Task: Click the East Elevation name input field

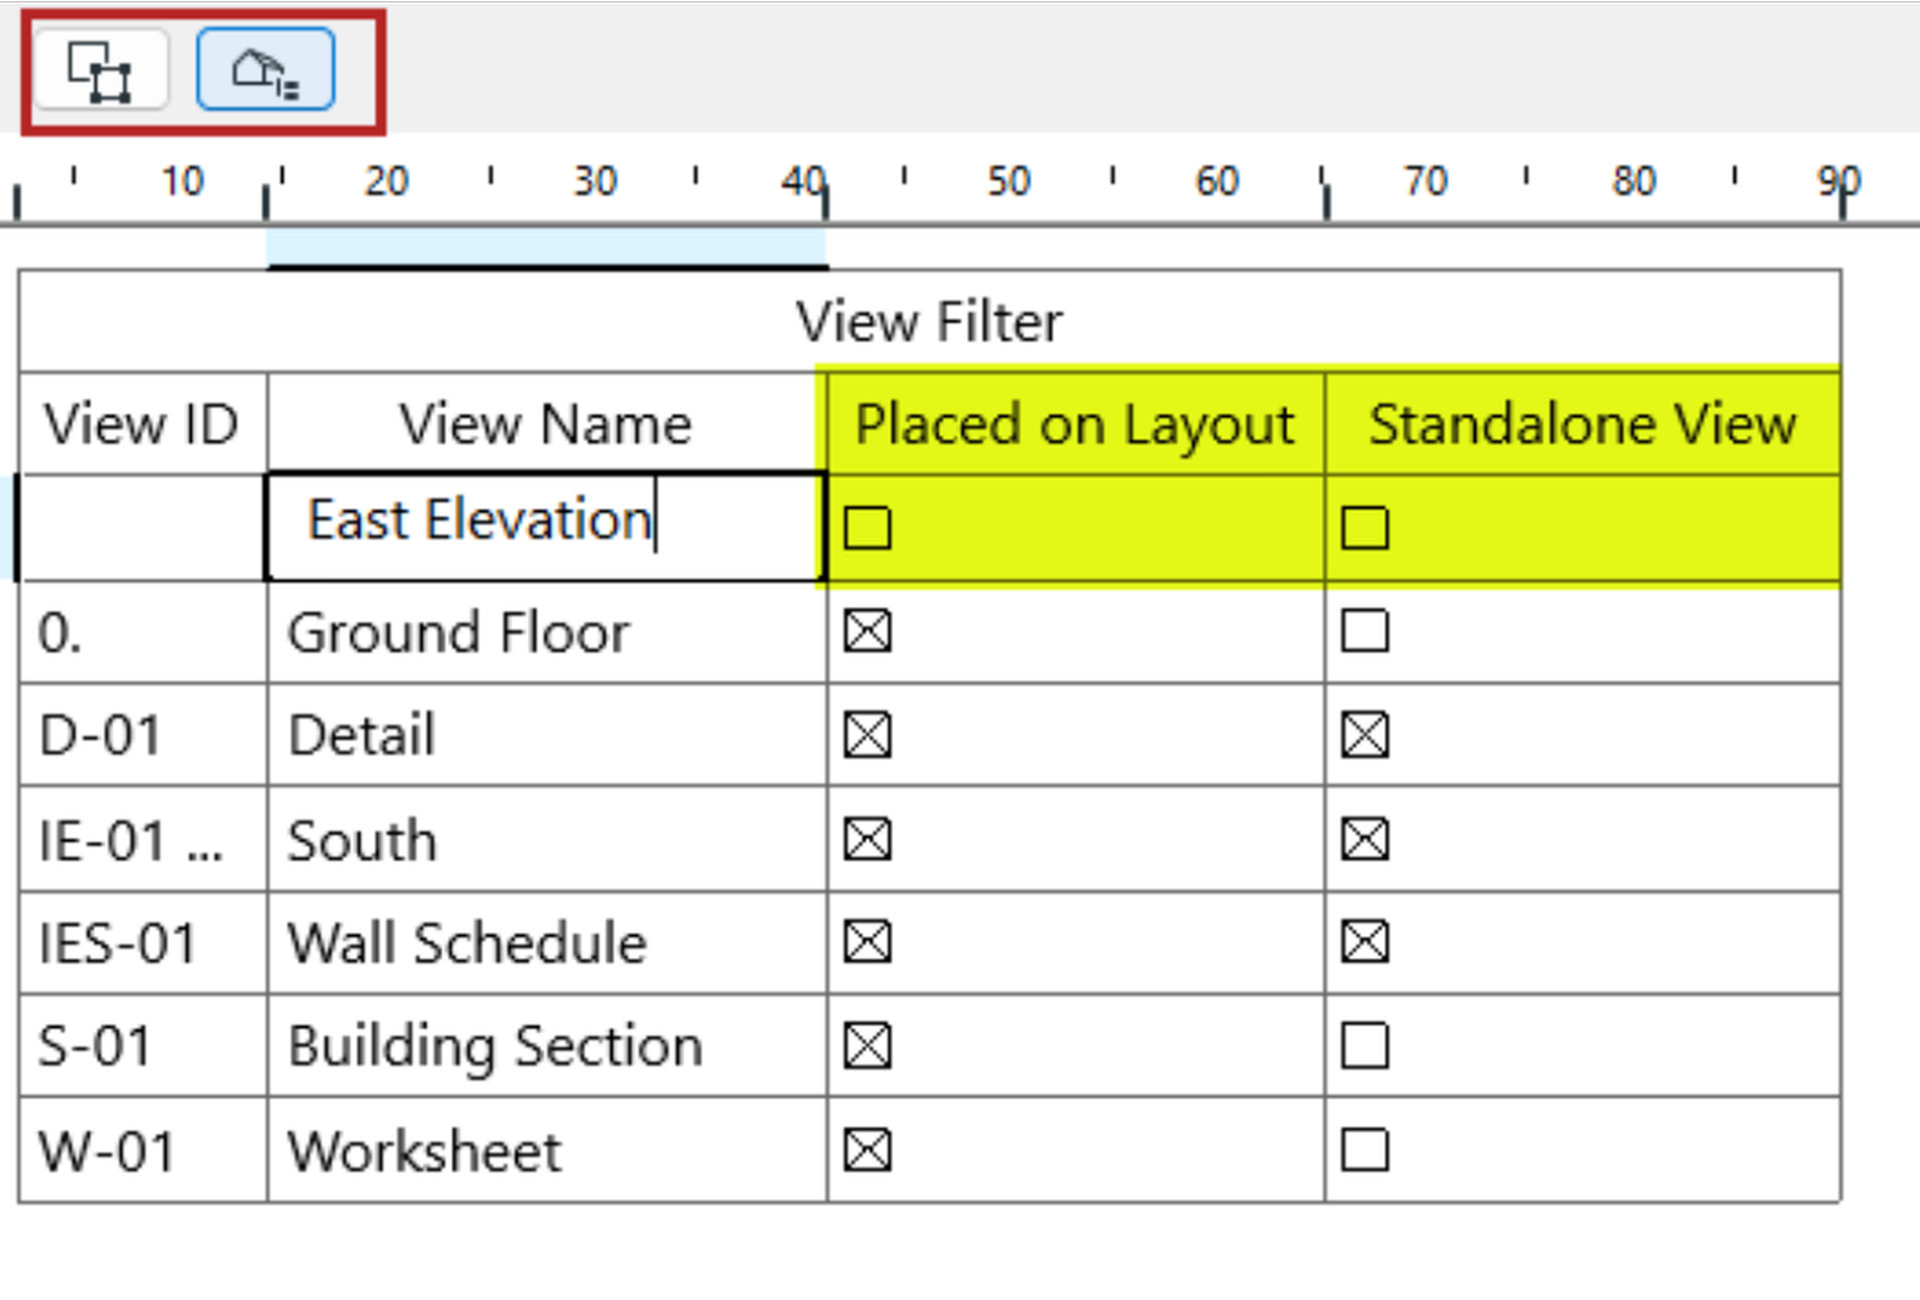Action: coord(545,526)
